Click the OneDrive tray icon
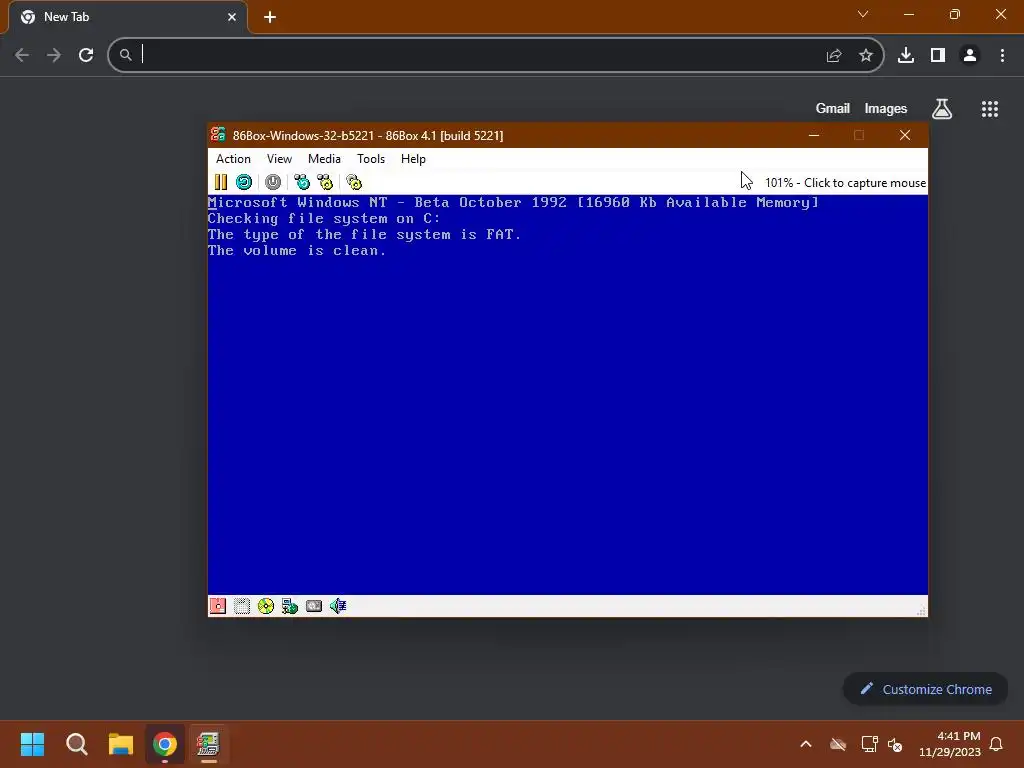Screen dimensions: 1024x768 point(838,744)
